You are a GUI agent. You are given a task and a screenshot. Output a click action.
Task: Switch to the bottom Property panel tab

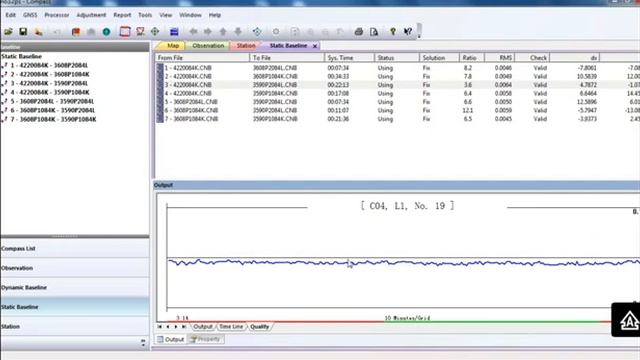[x=206, y=339]
